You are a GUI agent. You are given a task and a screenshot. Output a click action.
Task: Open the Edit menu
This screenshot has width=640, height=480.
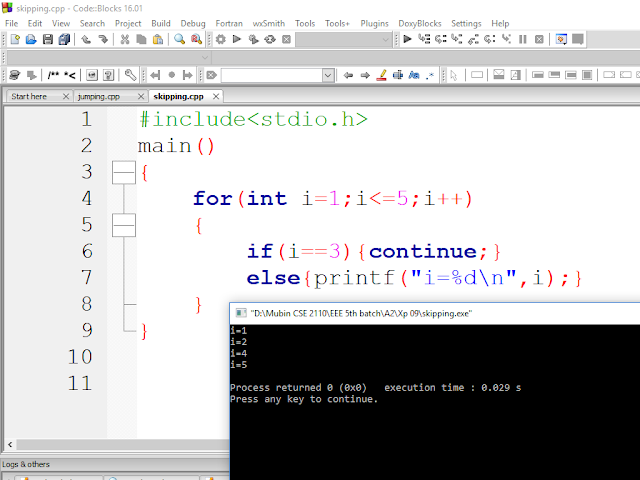pos(35,23)
